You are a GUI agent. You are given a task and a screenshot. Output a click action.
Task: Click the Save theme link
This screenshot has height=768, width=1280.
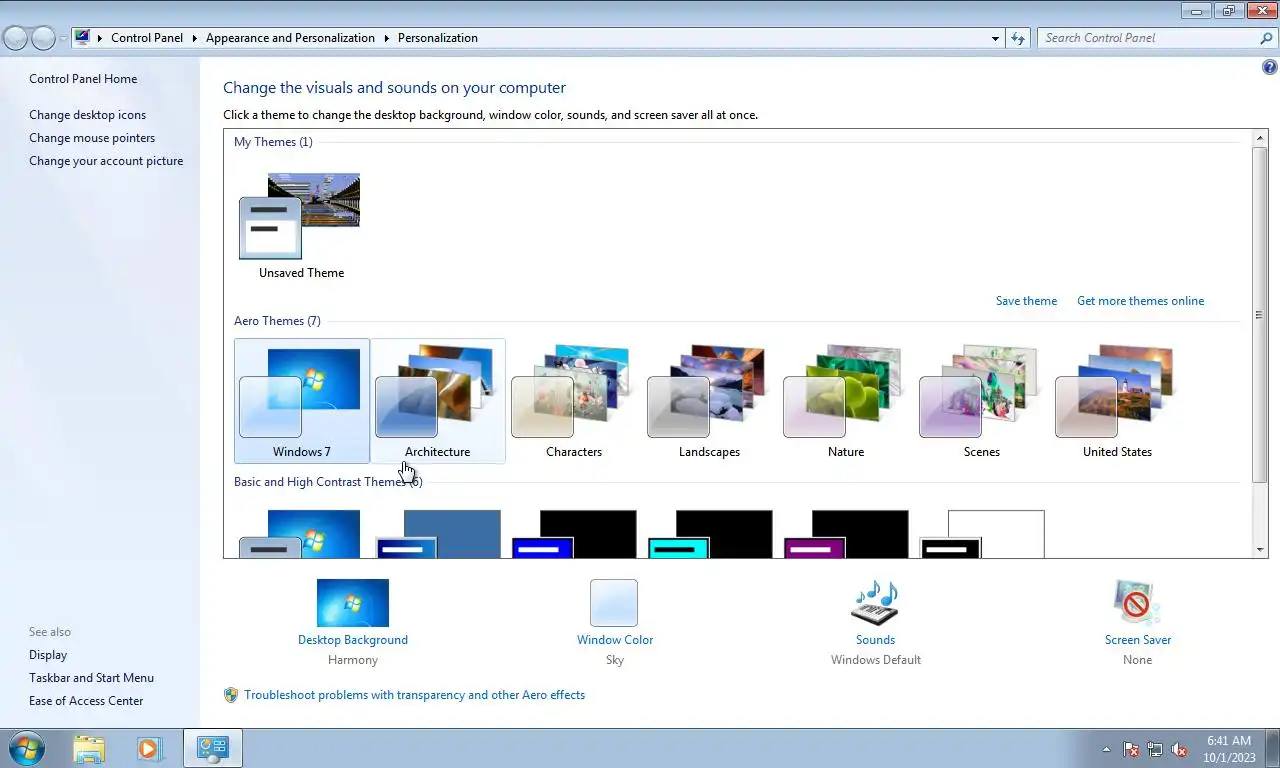pyautogui.click(x=1026, y=301)
